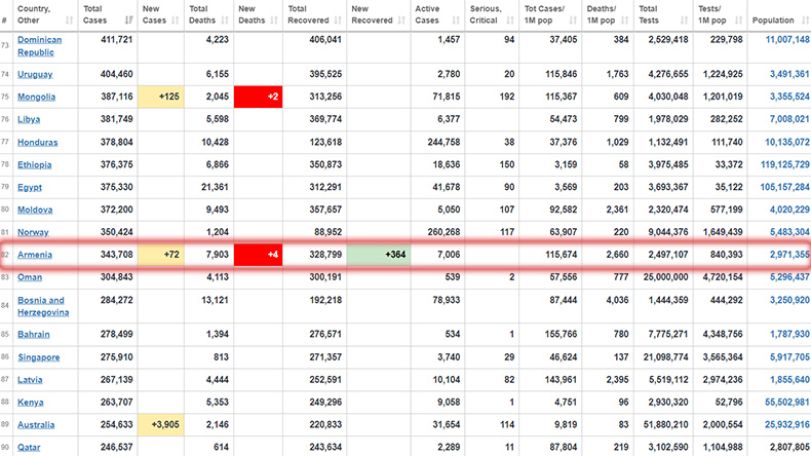
Task: Open Uruguay population 3,491,361 link
Action: point(789,74)
